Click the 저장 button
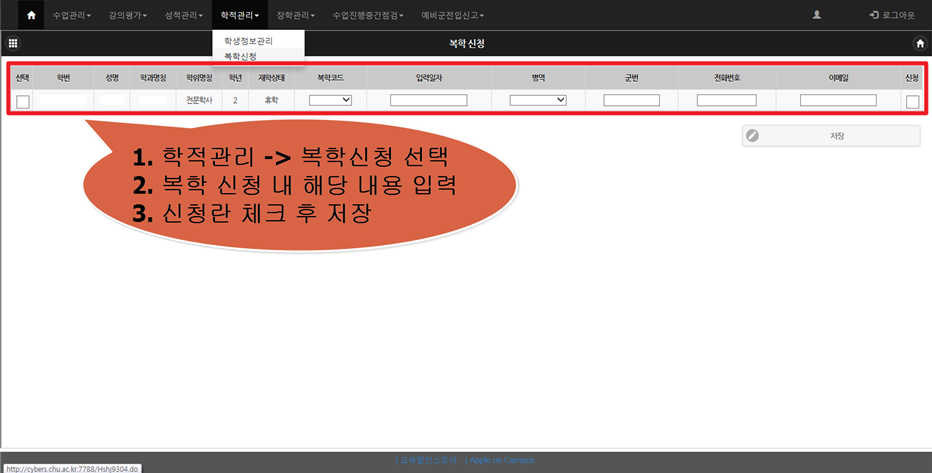Image resolution: width=932 pixels, height=473 pixels. tap(831, 135)
